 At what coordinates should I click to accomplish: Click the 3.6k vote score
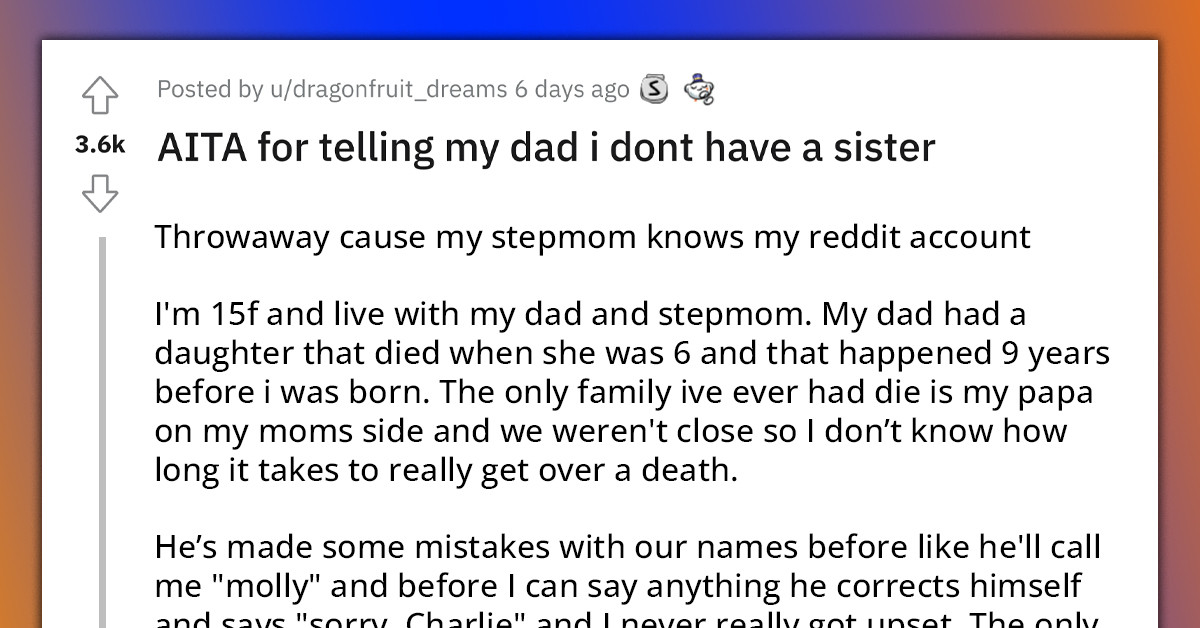(x=100, y=144)
